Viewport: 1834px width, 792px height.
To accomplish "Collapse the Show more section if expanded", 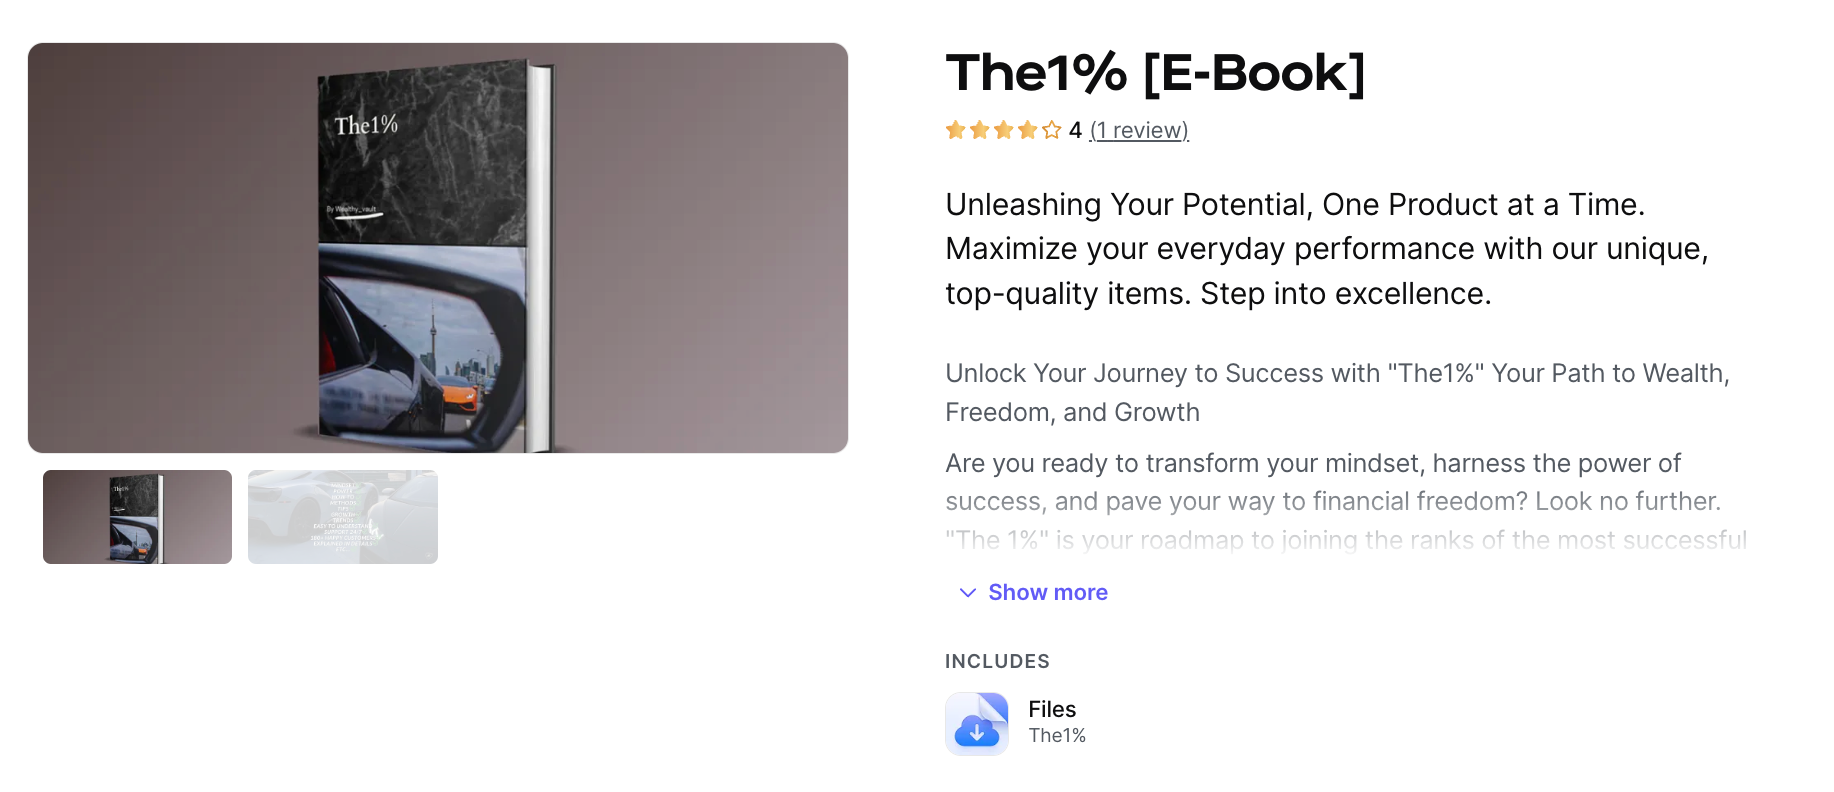I will pos(1047,592).
